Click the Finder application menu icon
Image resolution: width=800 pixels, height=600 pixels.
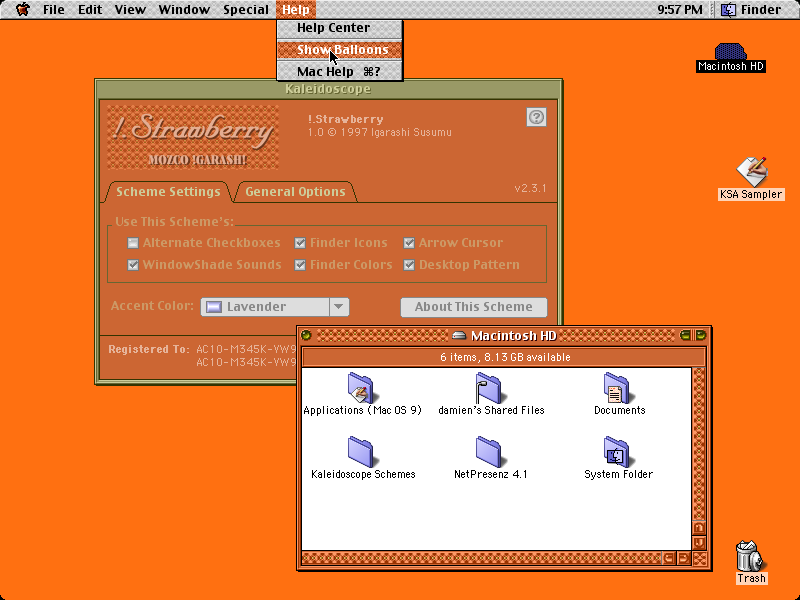(728, 9)
